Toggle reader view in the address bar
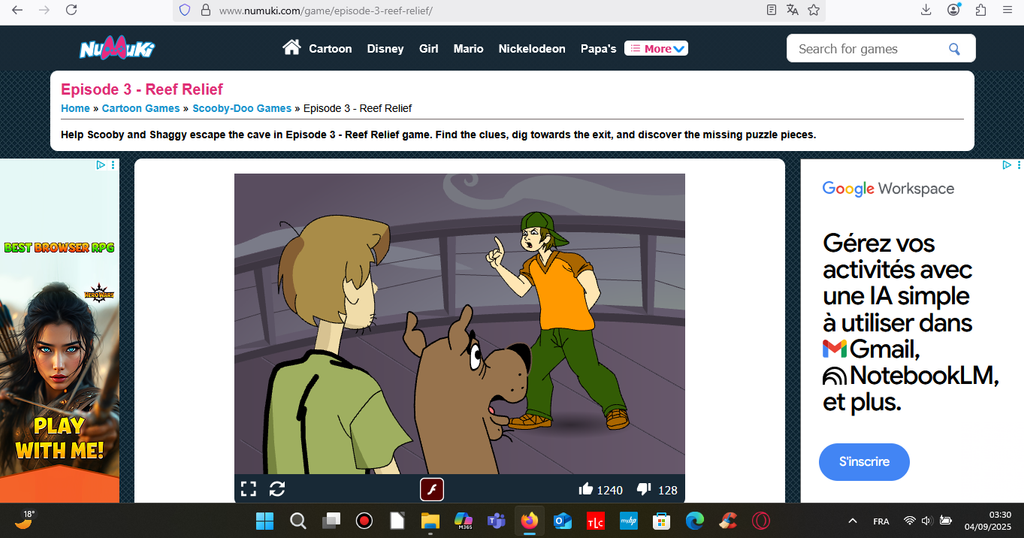The width and height of the screenshot is (1024, 538). tap(771, 10)
